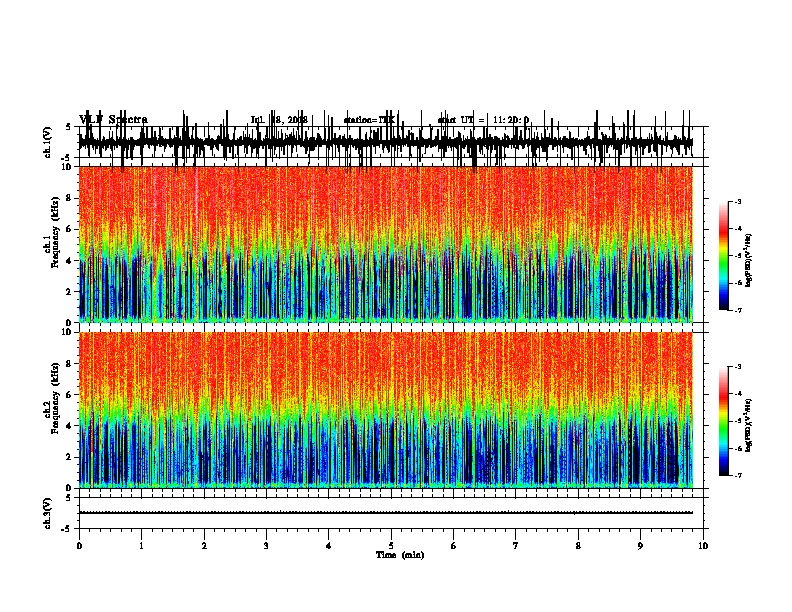Image resolution: width=792 pixels, height=612 pixels.
Task: Click the time axis tick label '5'
Action: point(391,546)
